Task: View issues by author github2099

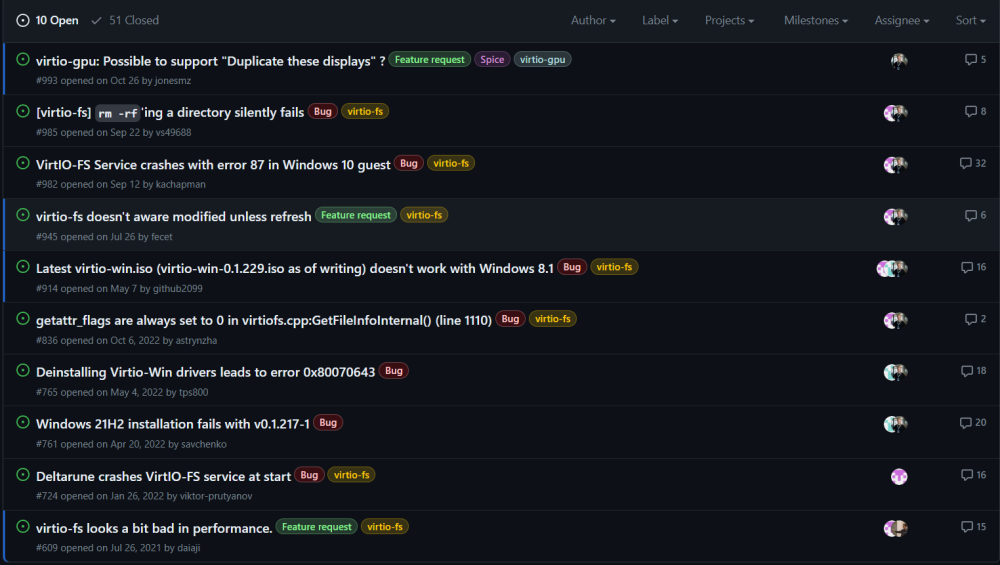Action: (x=178, y=288)
